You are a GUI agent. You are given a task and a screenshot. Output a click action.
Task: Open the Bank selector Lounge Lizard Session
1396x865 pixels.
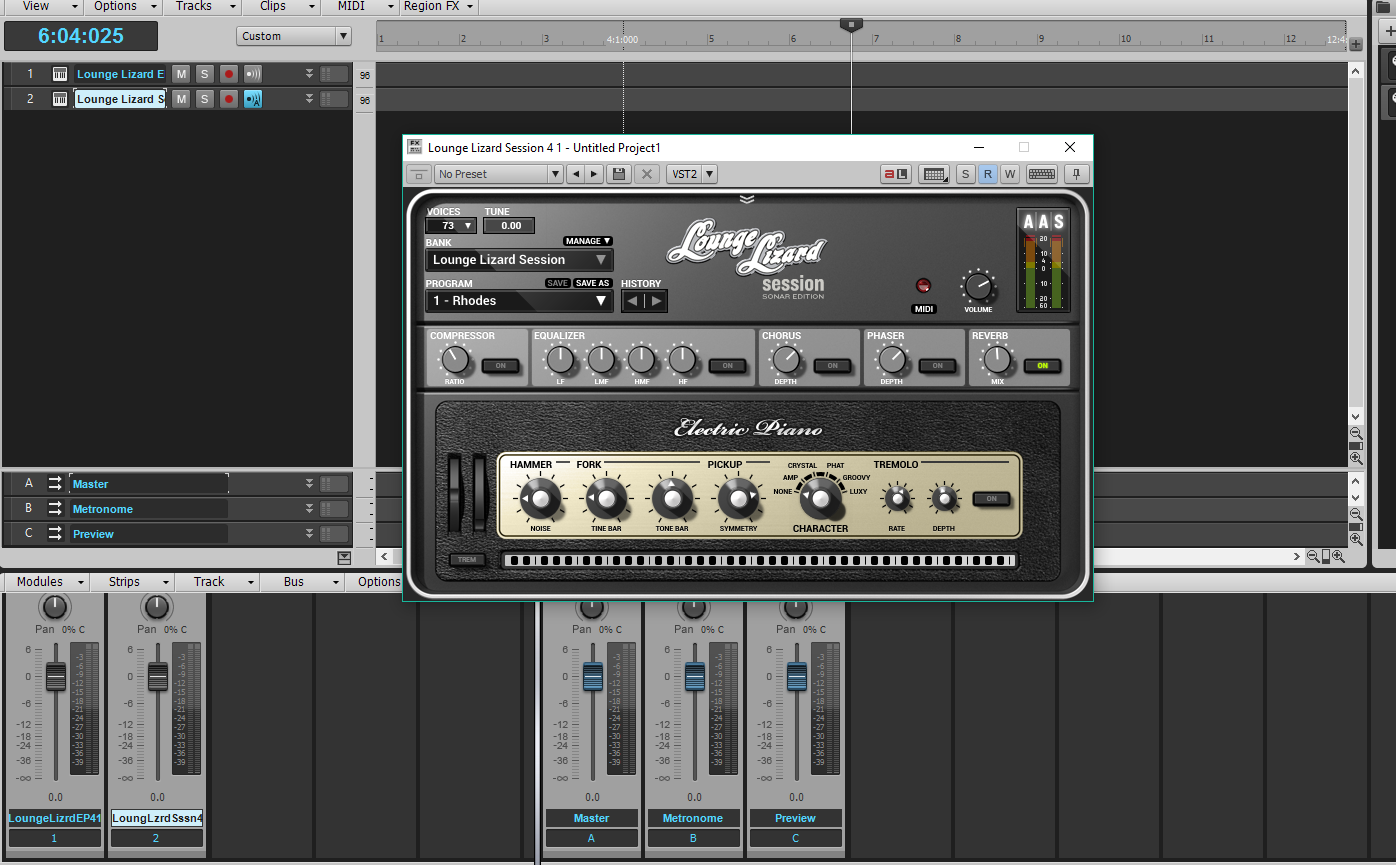519,260
